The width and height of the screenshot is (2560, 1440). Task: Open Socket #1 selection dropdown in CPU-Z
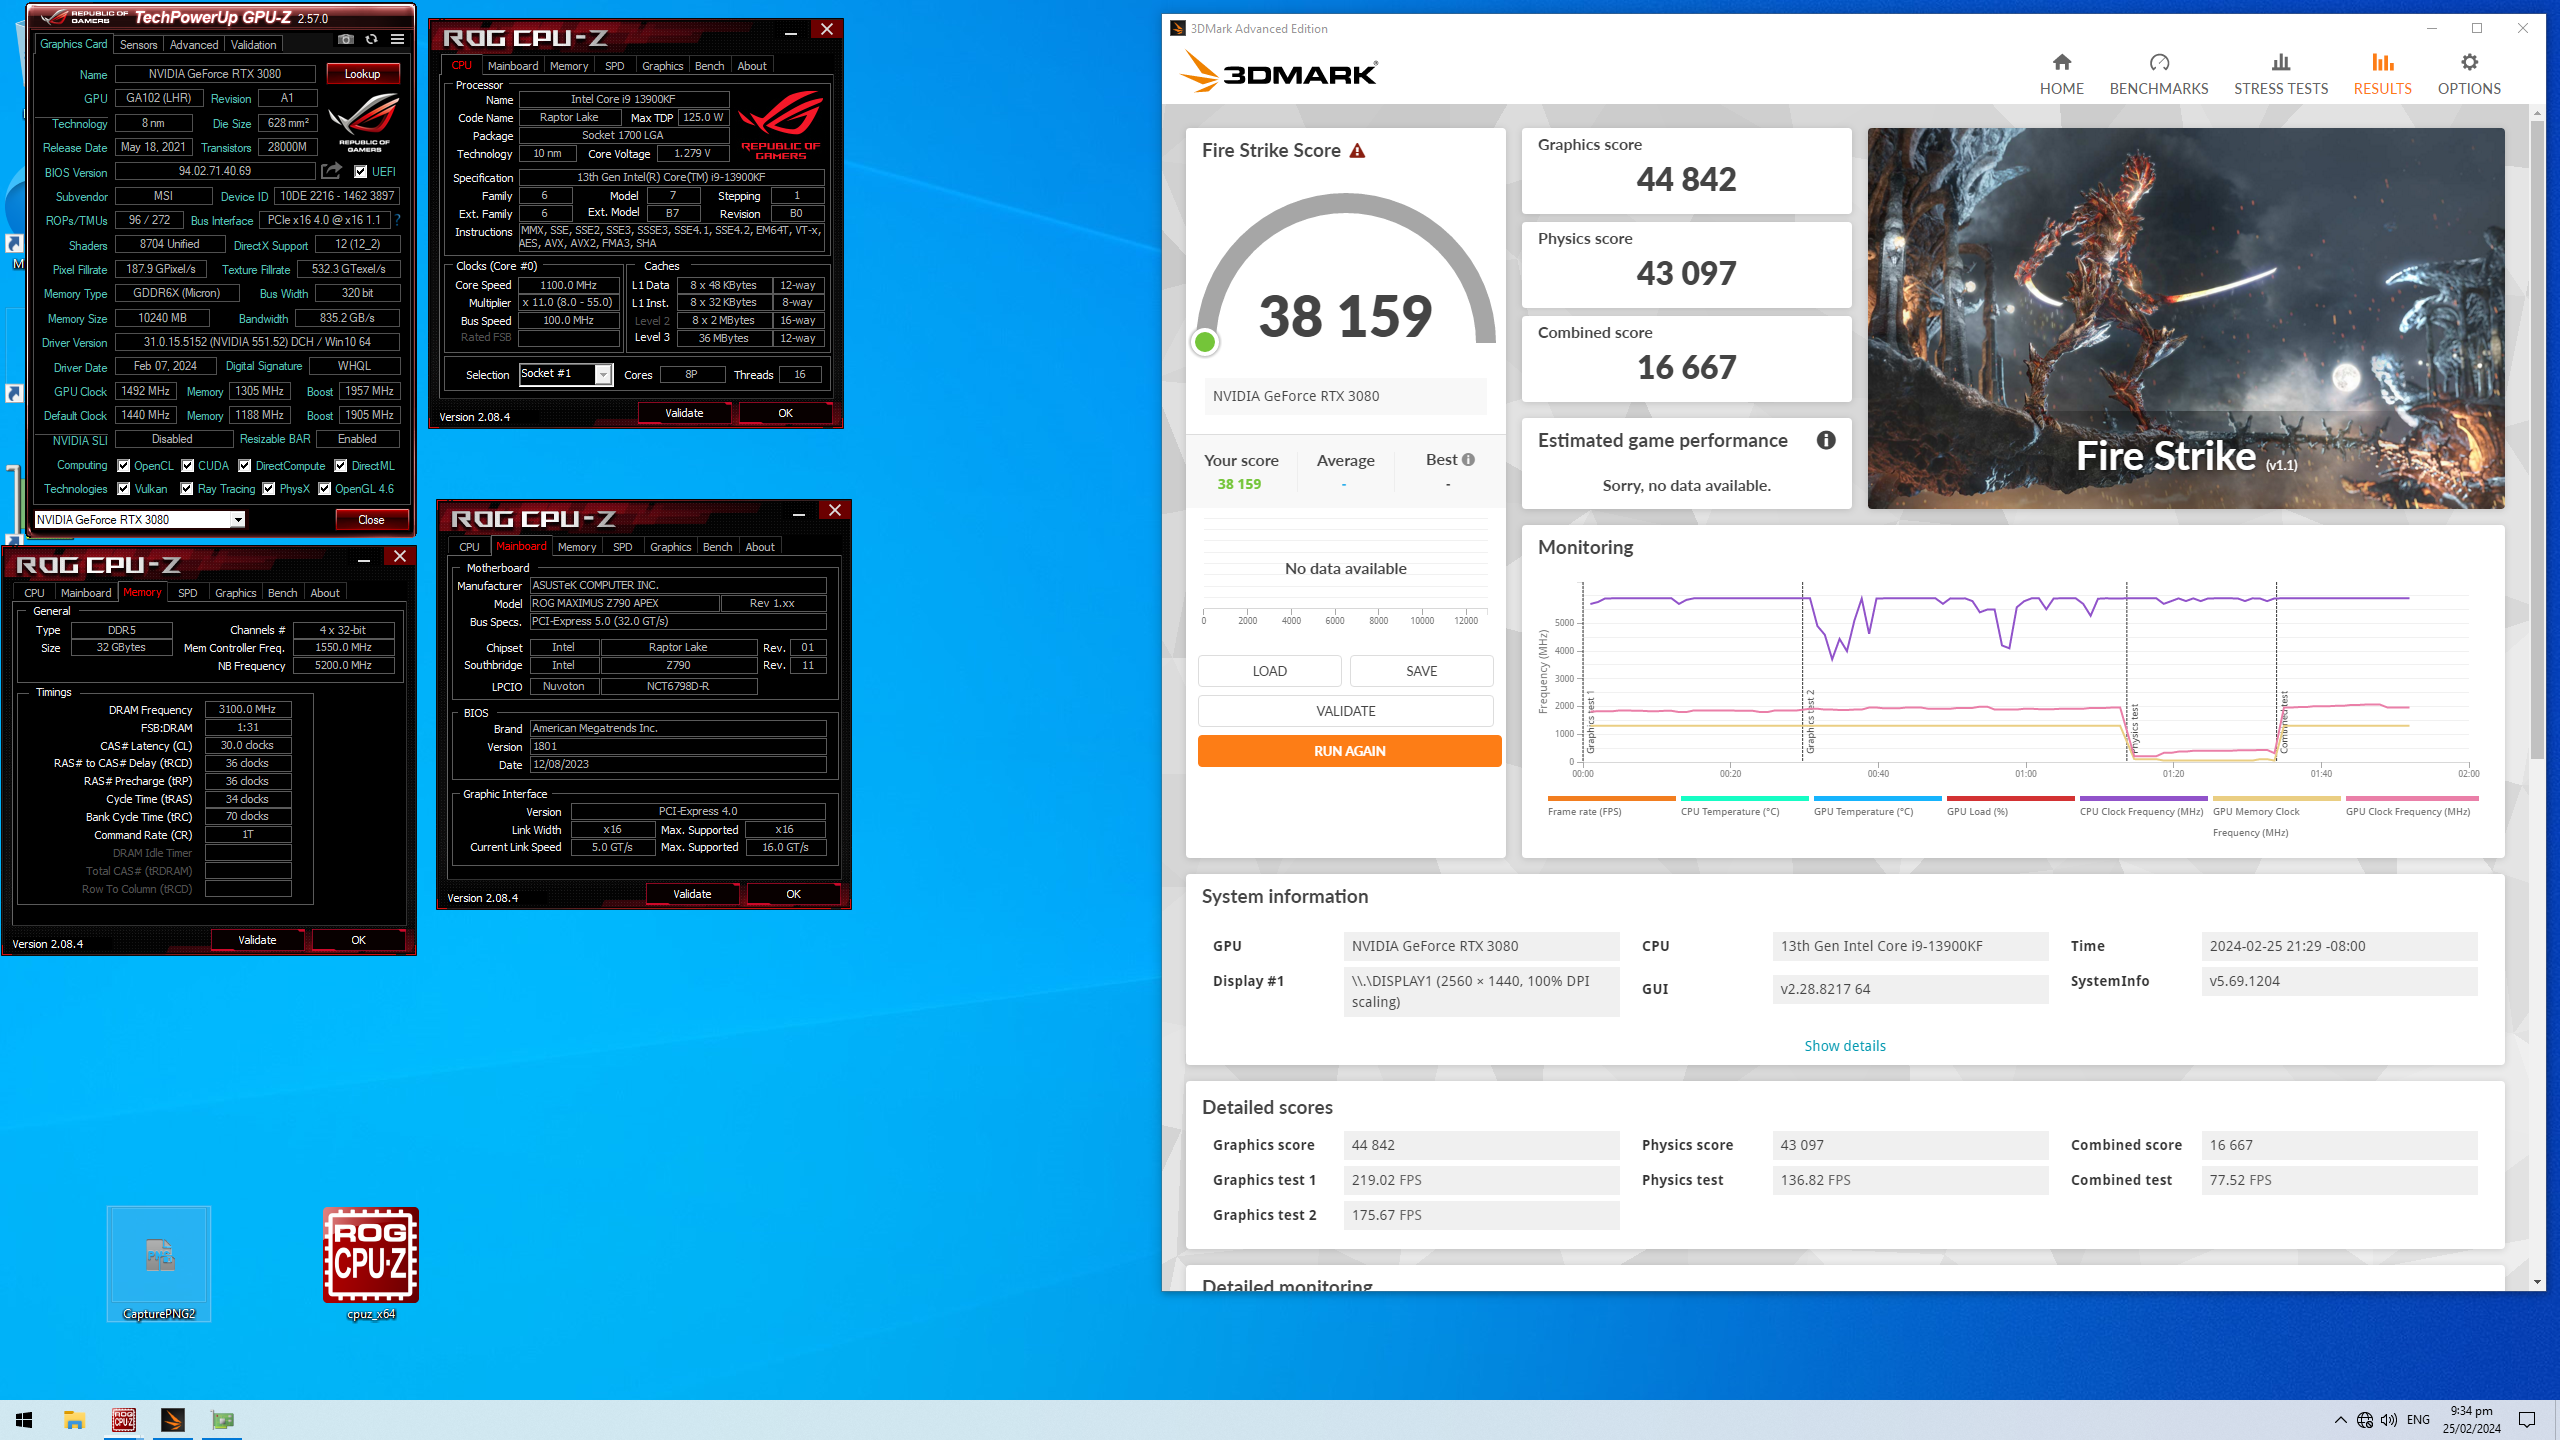(603, 374)
